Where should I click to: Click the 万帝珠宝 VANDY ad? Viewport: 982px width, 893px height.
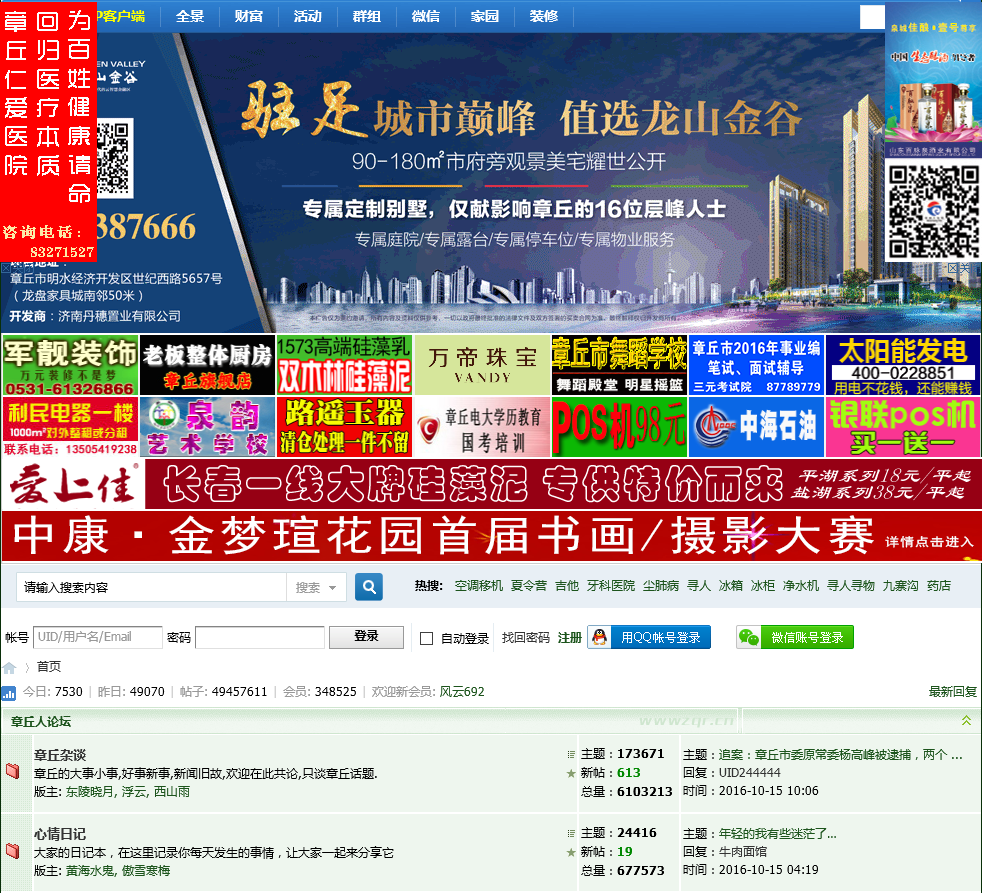pos(482,365)
